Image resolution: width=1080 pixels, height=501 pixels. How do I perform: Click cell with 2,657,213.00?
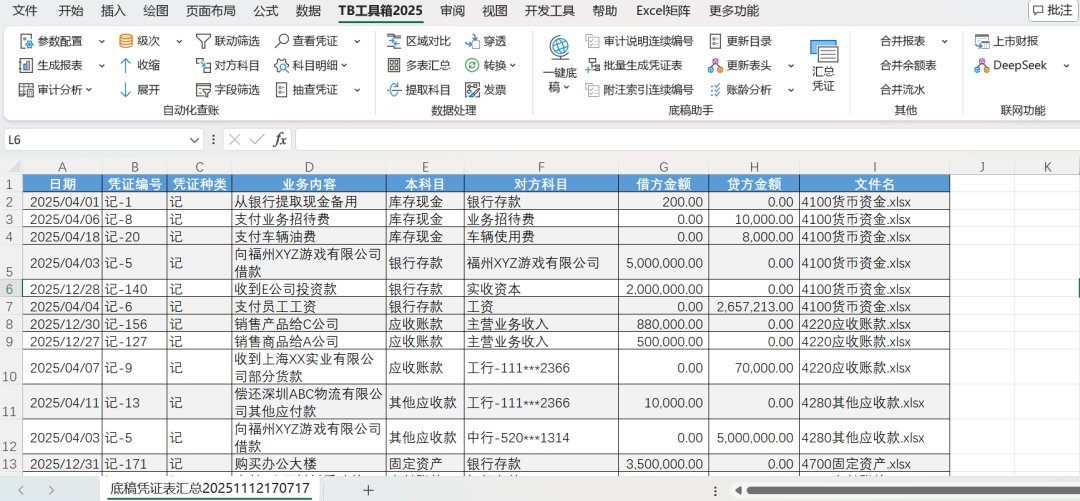point(754,306)
